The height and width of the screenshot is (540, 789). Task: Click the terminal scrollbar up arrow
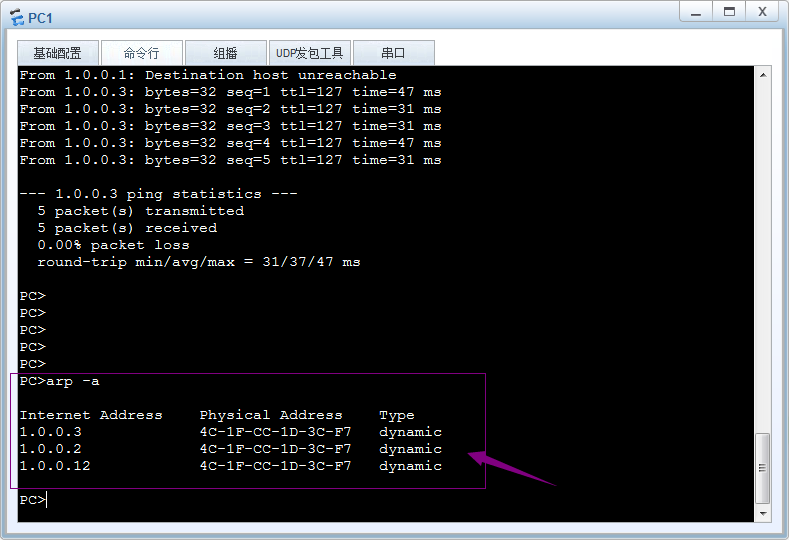(763, 75)
